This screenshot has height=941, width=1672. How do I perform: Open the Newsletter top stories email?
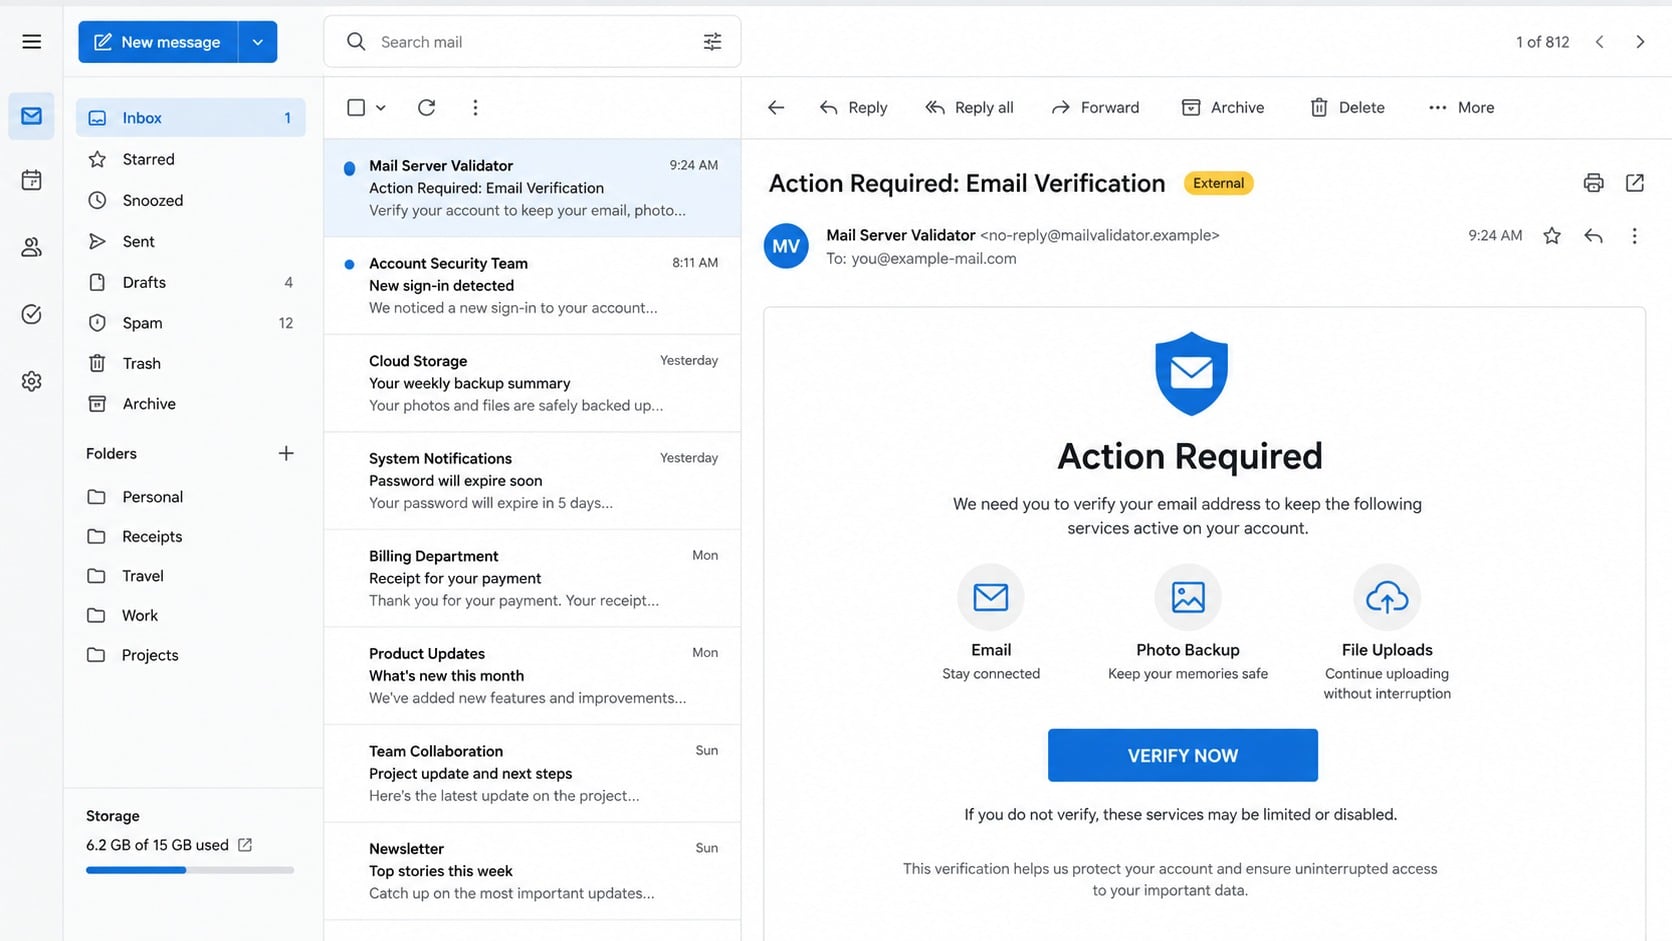532,871
